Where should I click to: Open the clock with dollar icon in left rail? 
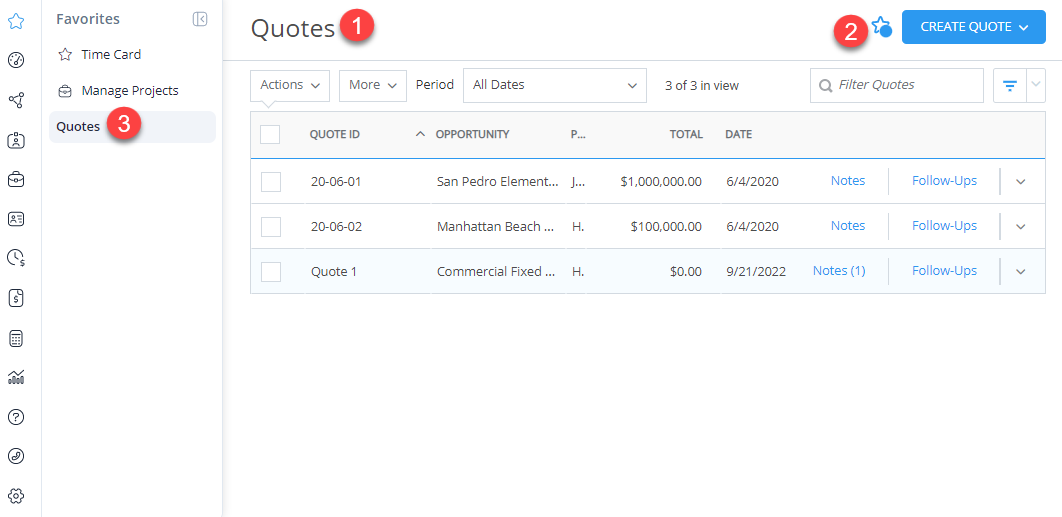pyautogui.click(x=16, y=258)
